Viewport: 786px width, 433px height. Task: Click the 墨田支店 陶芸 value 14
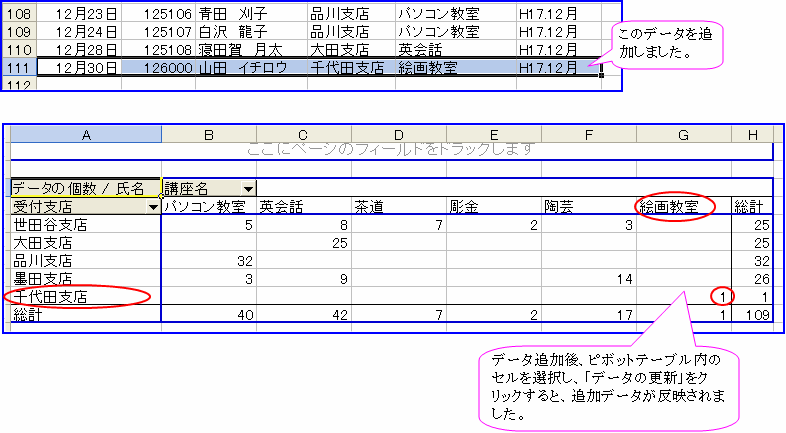[589, 279]
